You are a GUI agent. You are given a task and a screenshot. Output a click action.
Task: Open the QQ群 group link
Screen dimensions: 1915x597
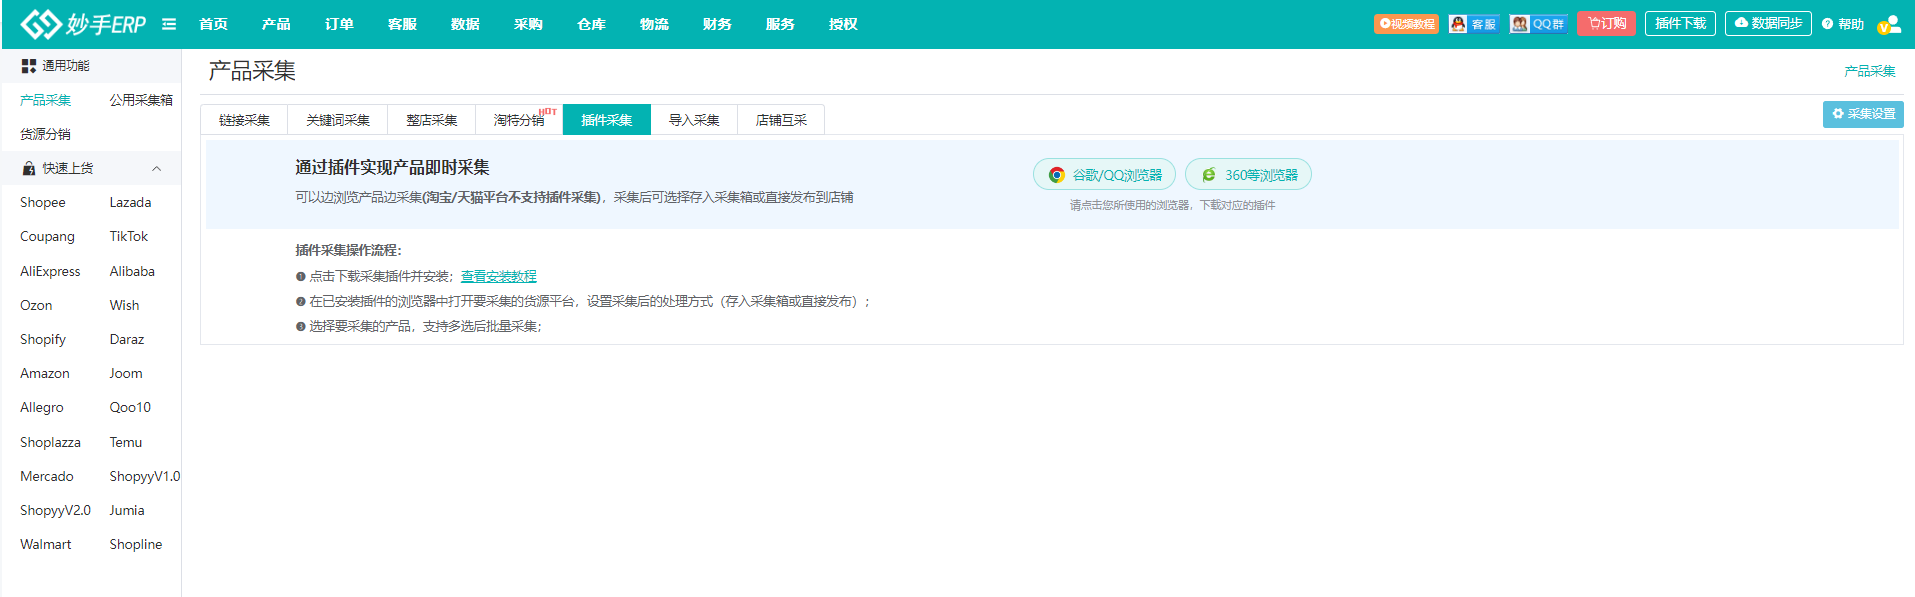coord(1538,24)
